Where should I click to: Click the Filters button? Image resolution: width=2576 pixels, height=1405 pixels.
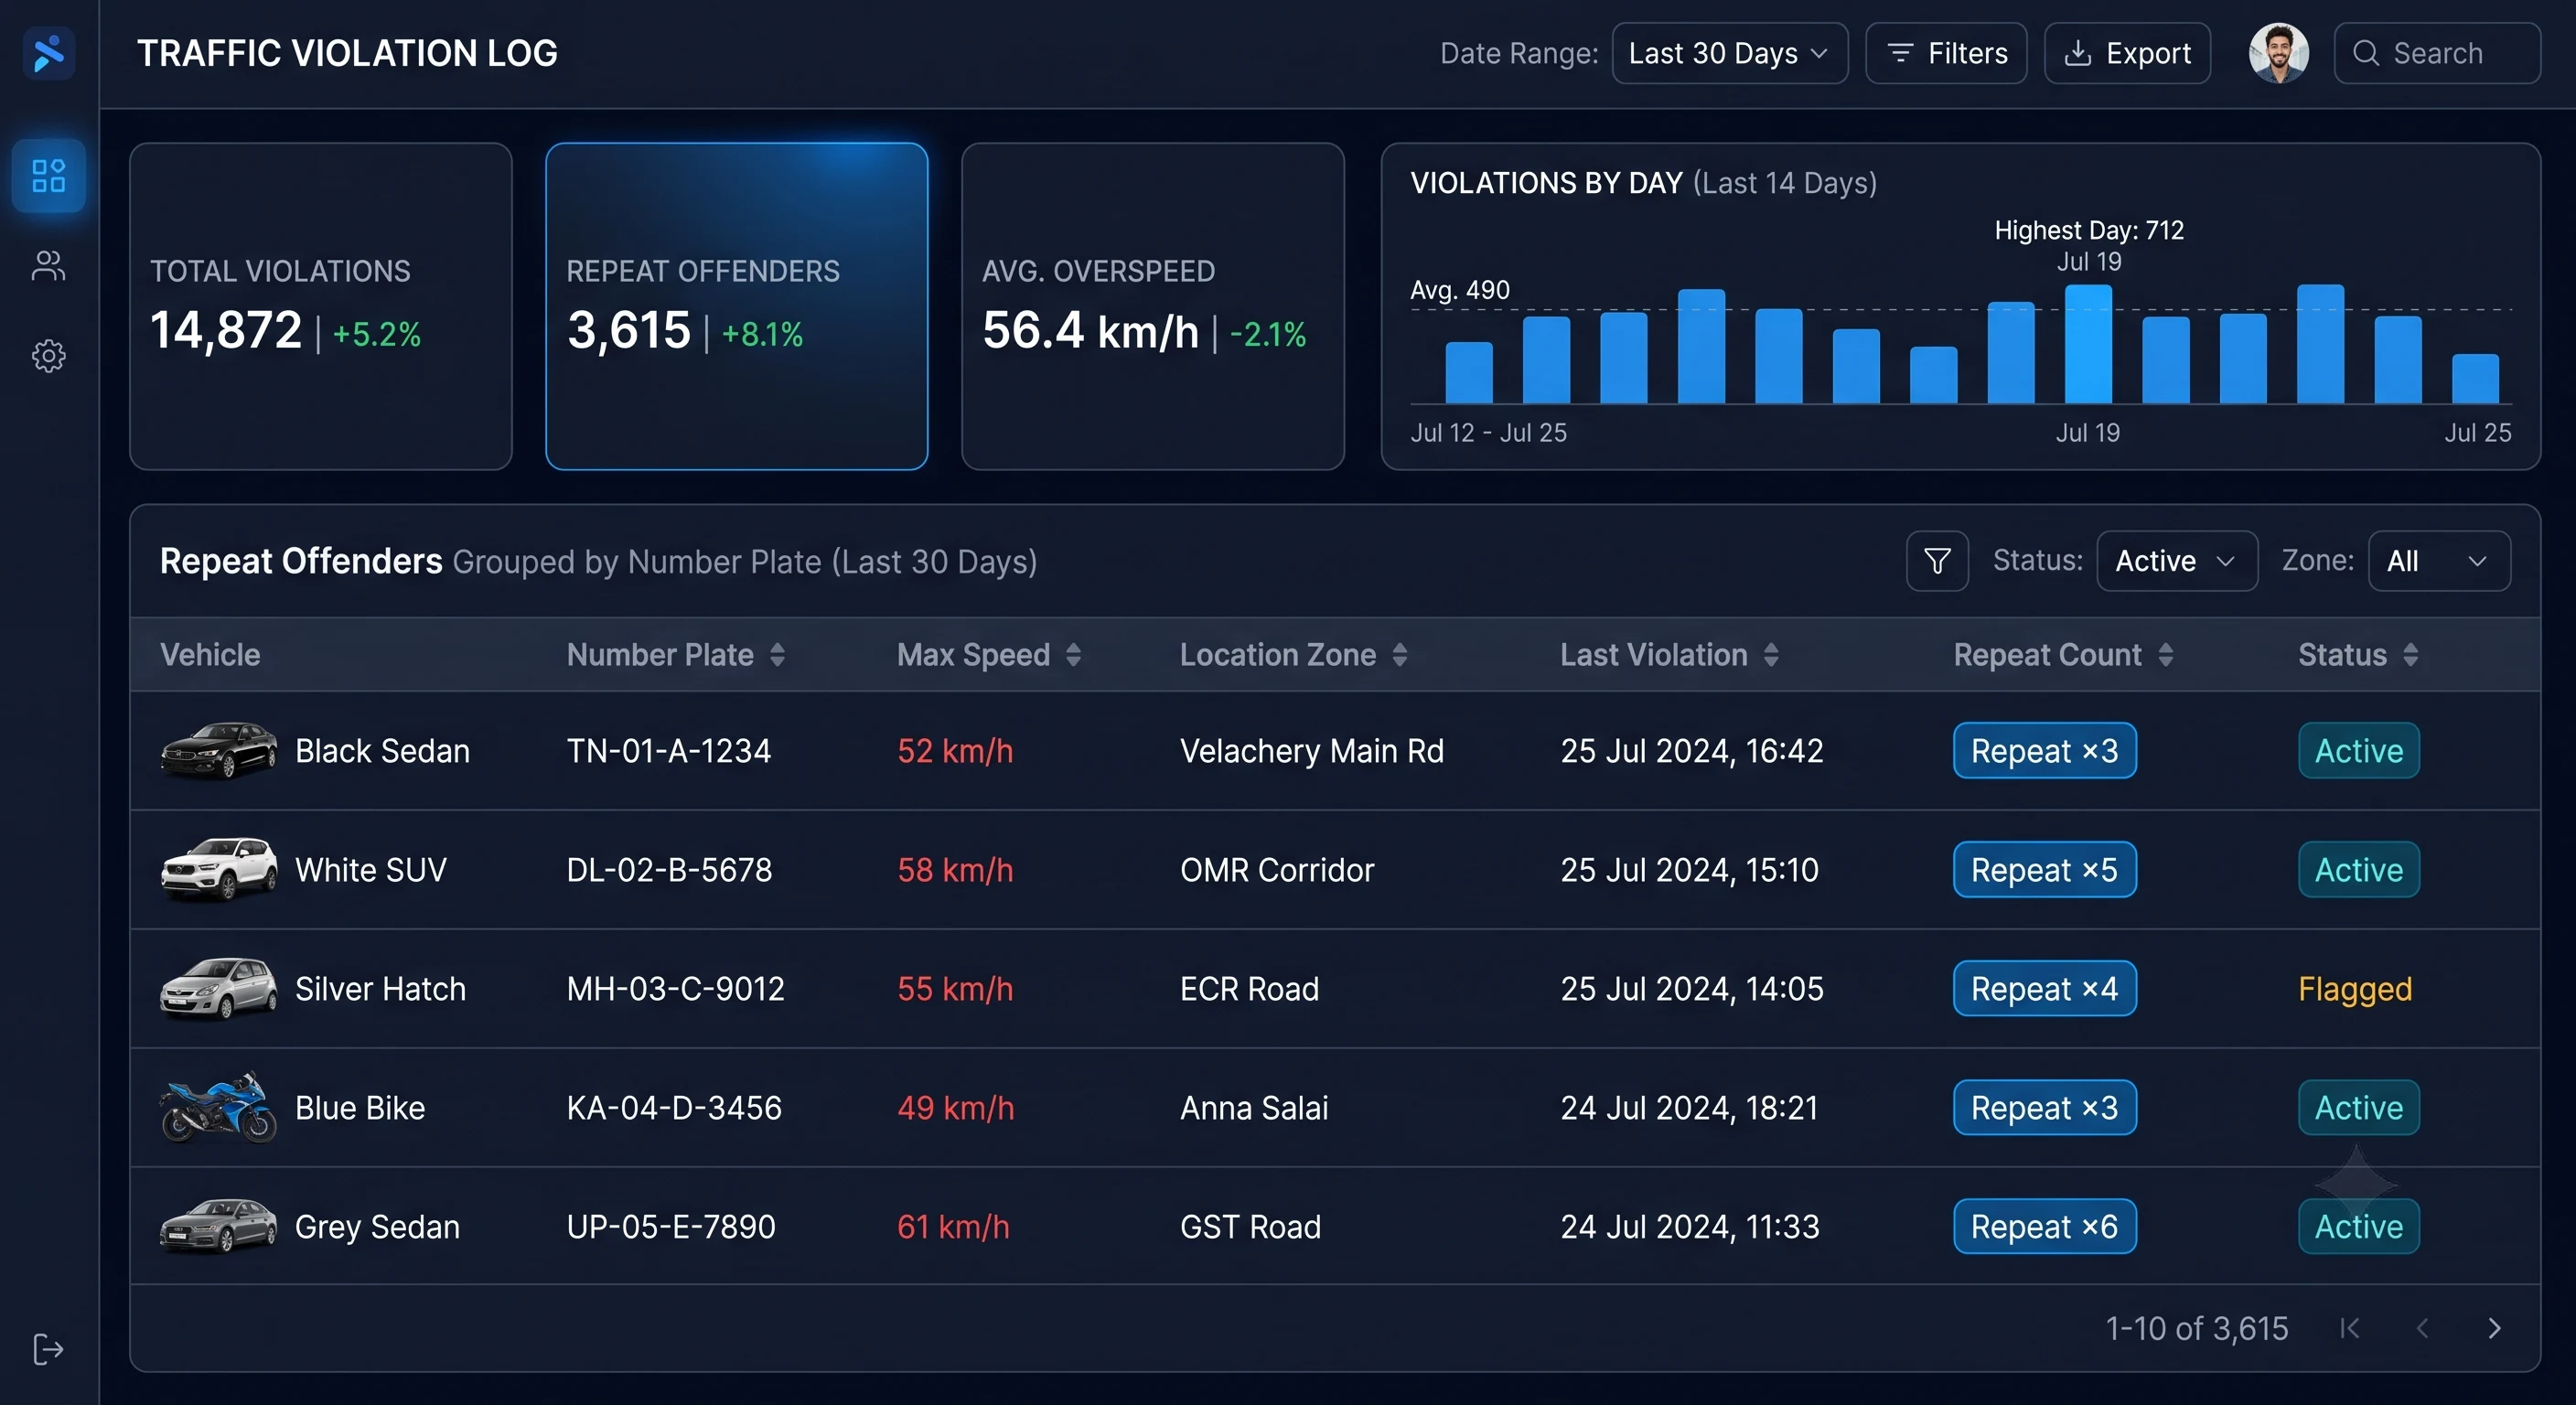pos(1945,53)
